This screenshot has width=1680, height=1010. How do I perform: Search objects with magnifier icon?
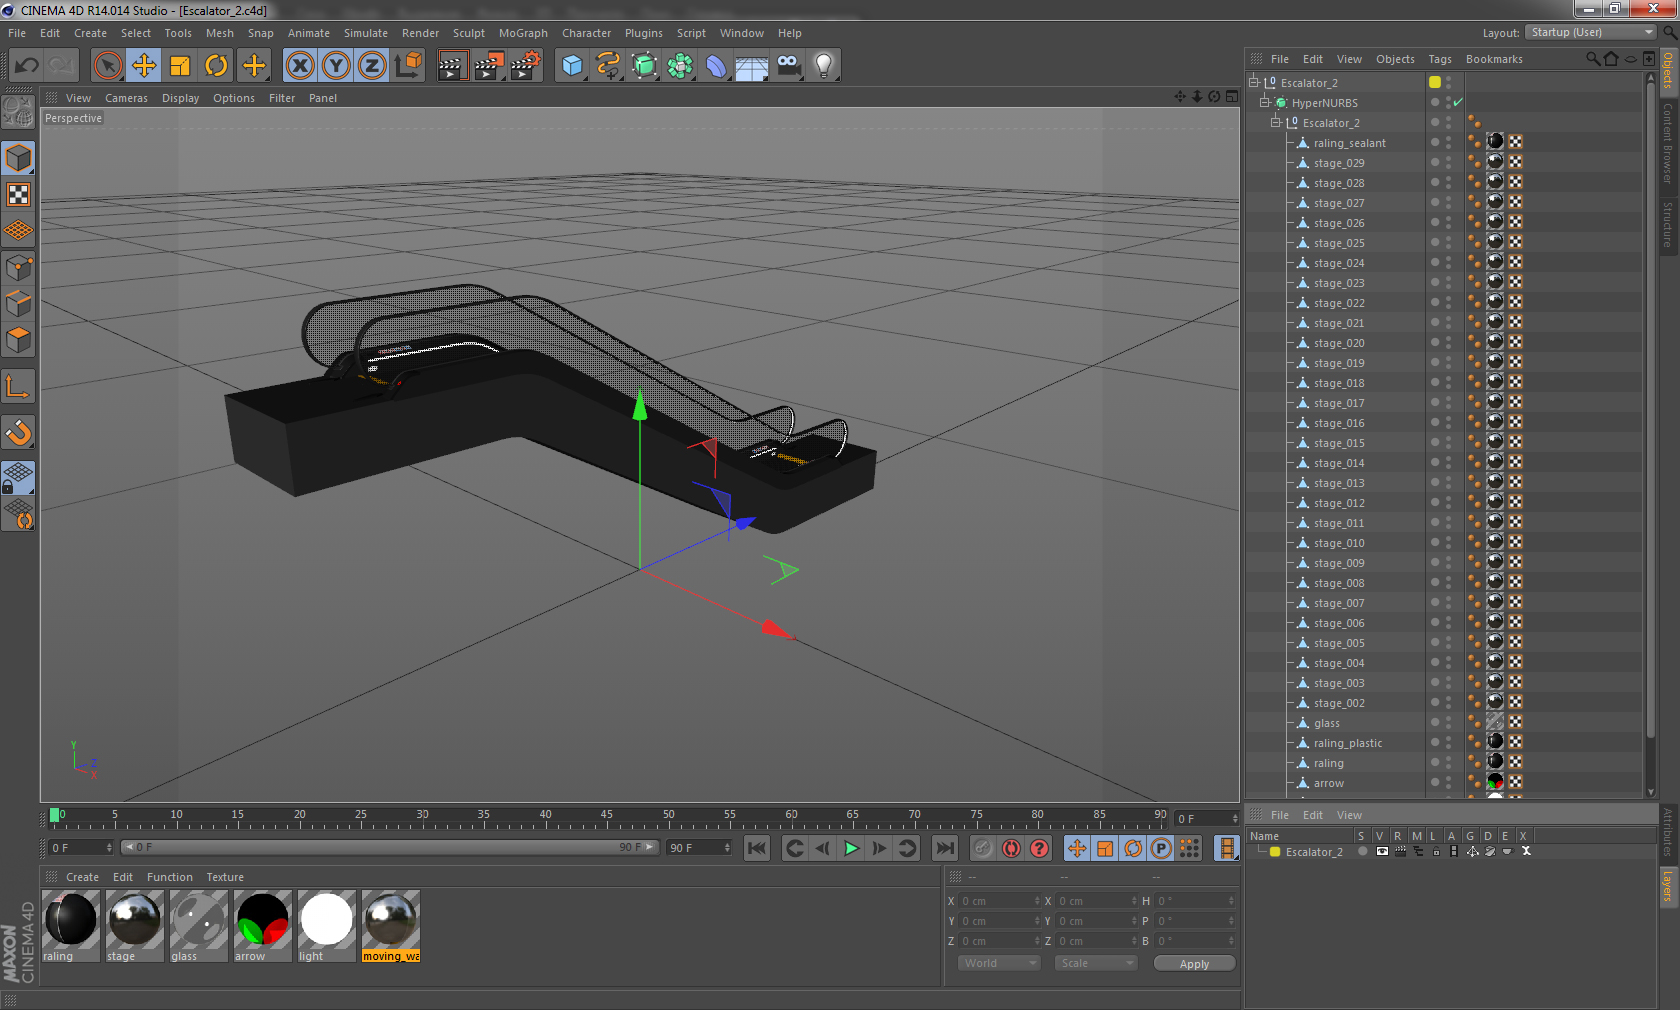(x=1592, y=59)
